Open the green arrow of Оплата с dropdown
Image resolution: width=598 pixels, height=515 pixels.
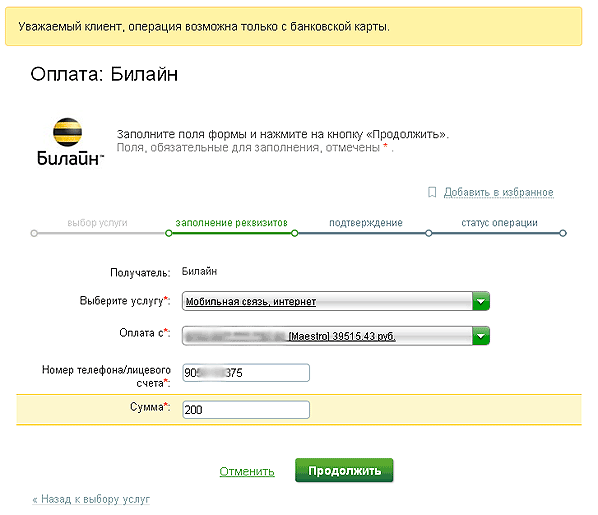(x=481, y=336)
